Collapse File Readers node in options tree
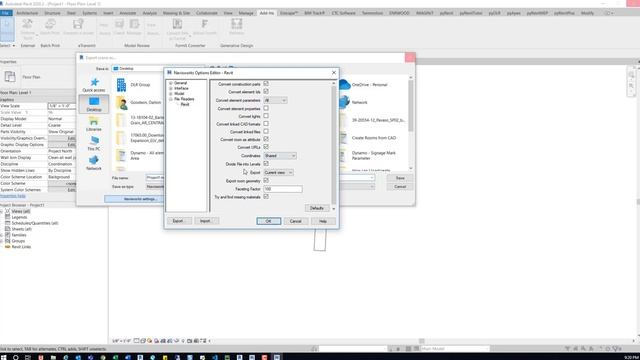640x360 pixels. click(171, 99)
